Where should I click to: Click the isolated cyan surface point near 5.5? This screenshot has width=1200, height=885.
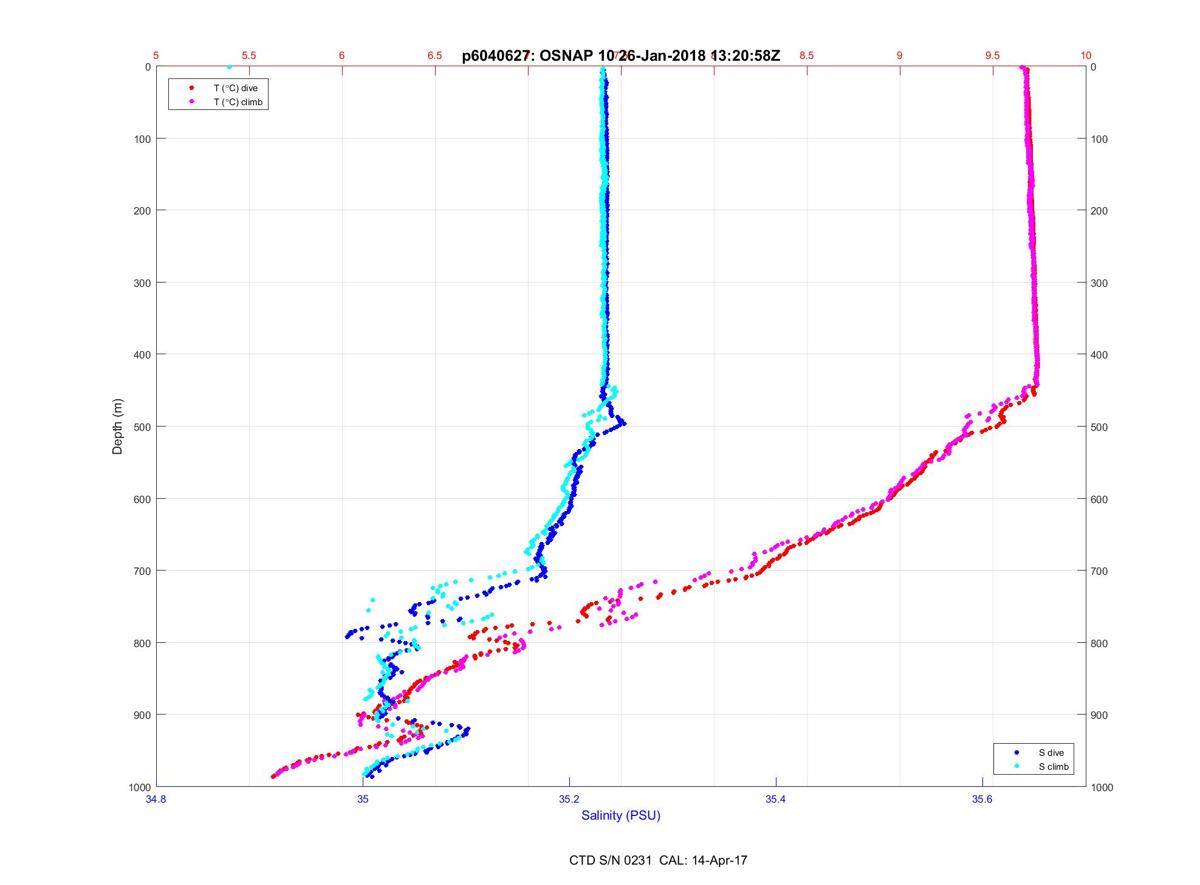coord(229,68)
